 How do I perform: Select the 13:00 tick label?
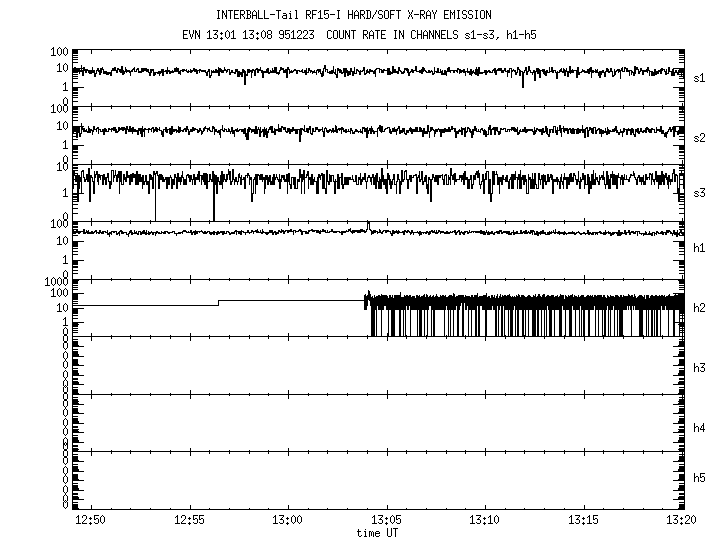[x=288, y=522]
